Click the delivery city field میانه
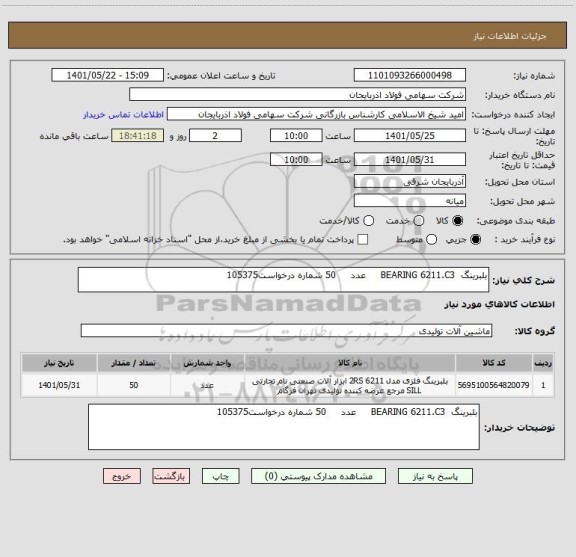Viewport: 576px width, 557px height. click(410, 201)
